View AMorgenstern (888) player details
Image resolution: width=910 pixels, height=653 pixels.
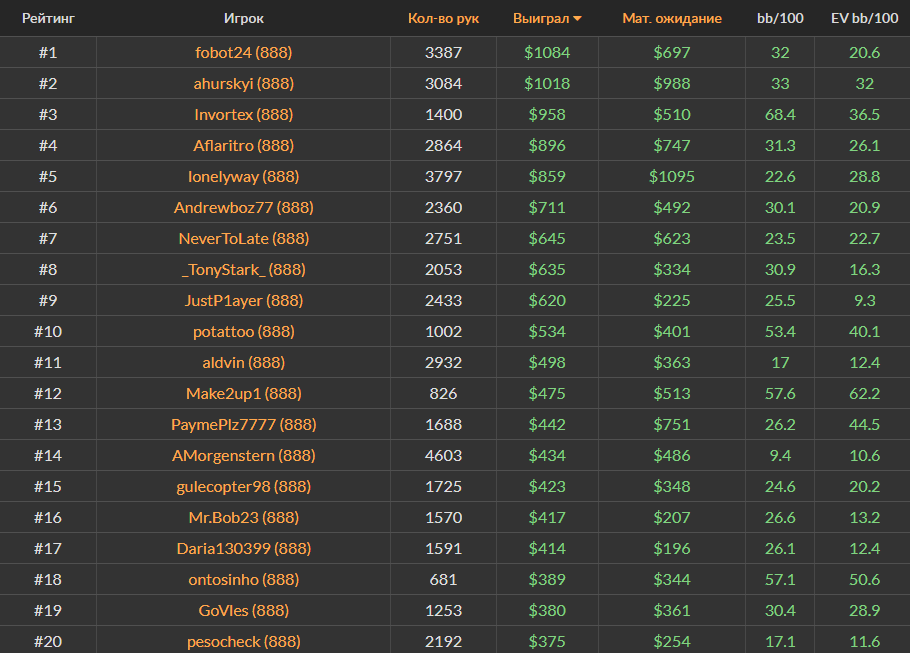243,455
